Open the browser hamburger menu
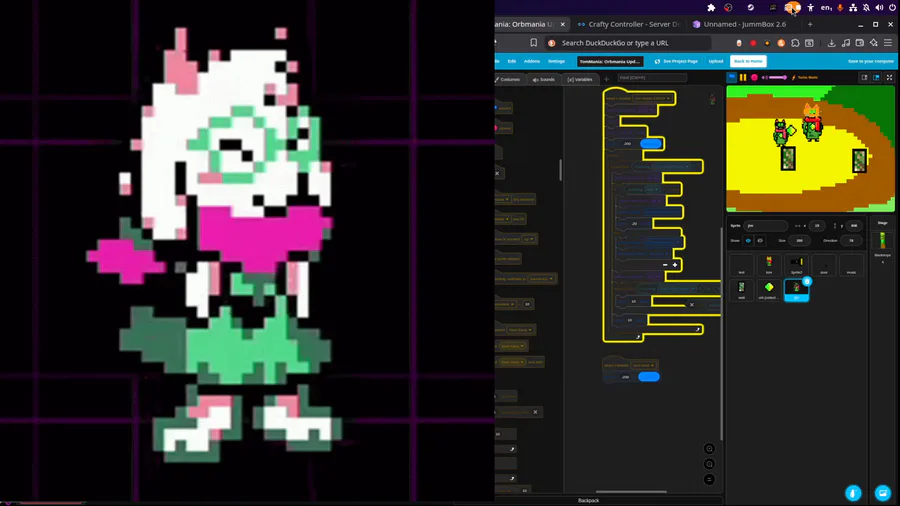Image resolution: width=900 pixels, height=506 pixels. pyautogui.click(x=887, y=42)
